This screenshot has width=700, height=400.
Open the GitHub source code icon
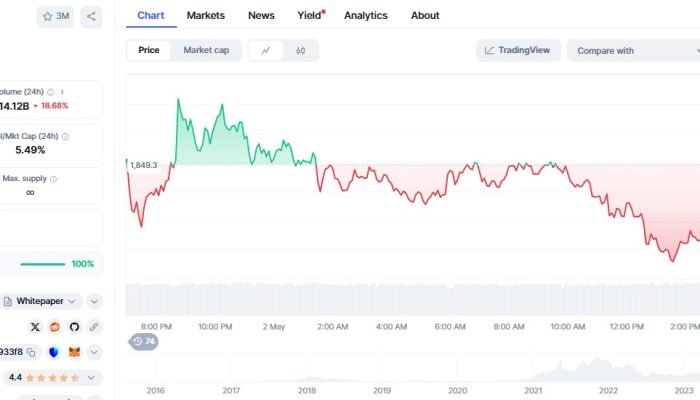[x=74, y=327]
